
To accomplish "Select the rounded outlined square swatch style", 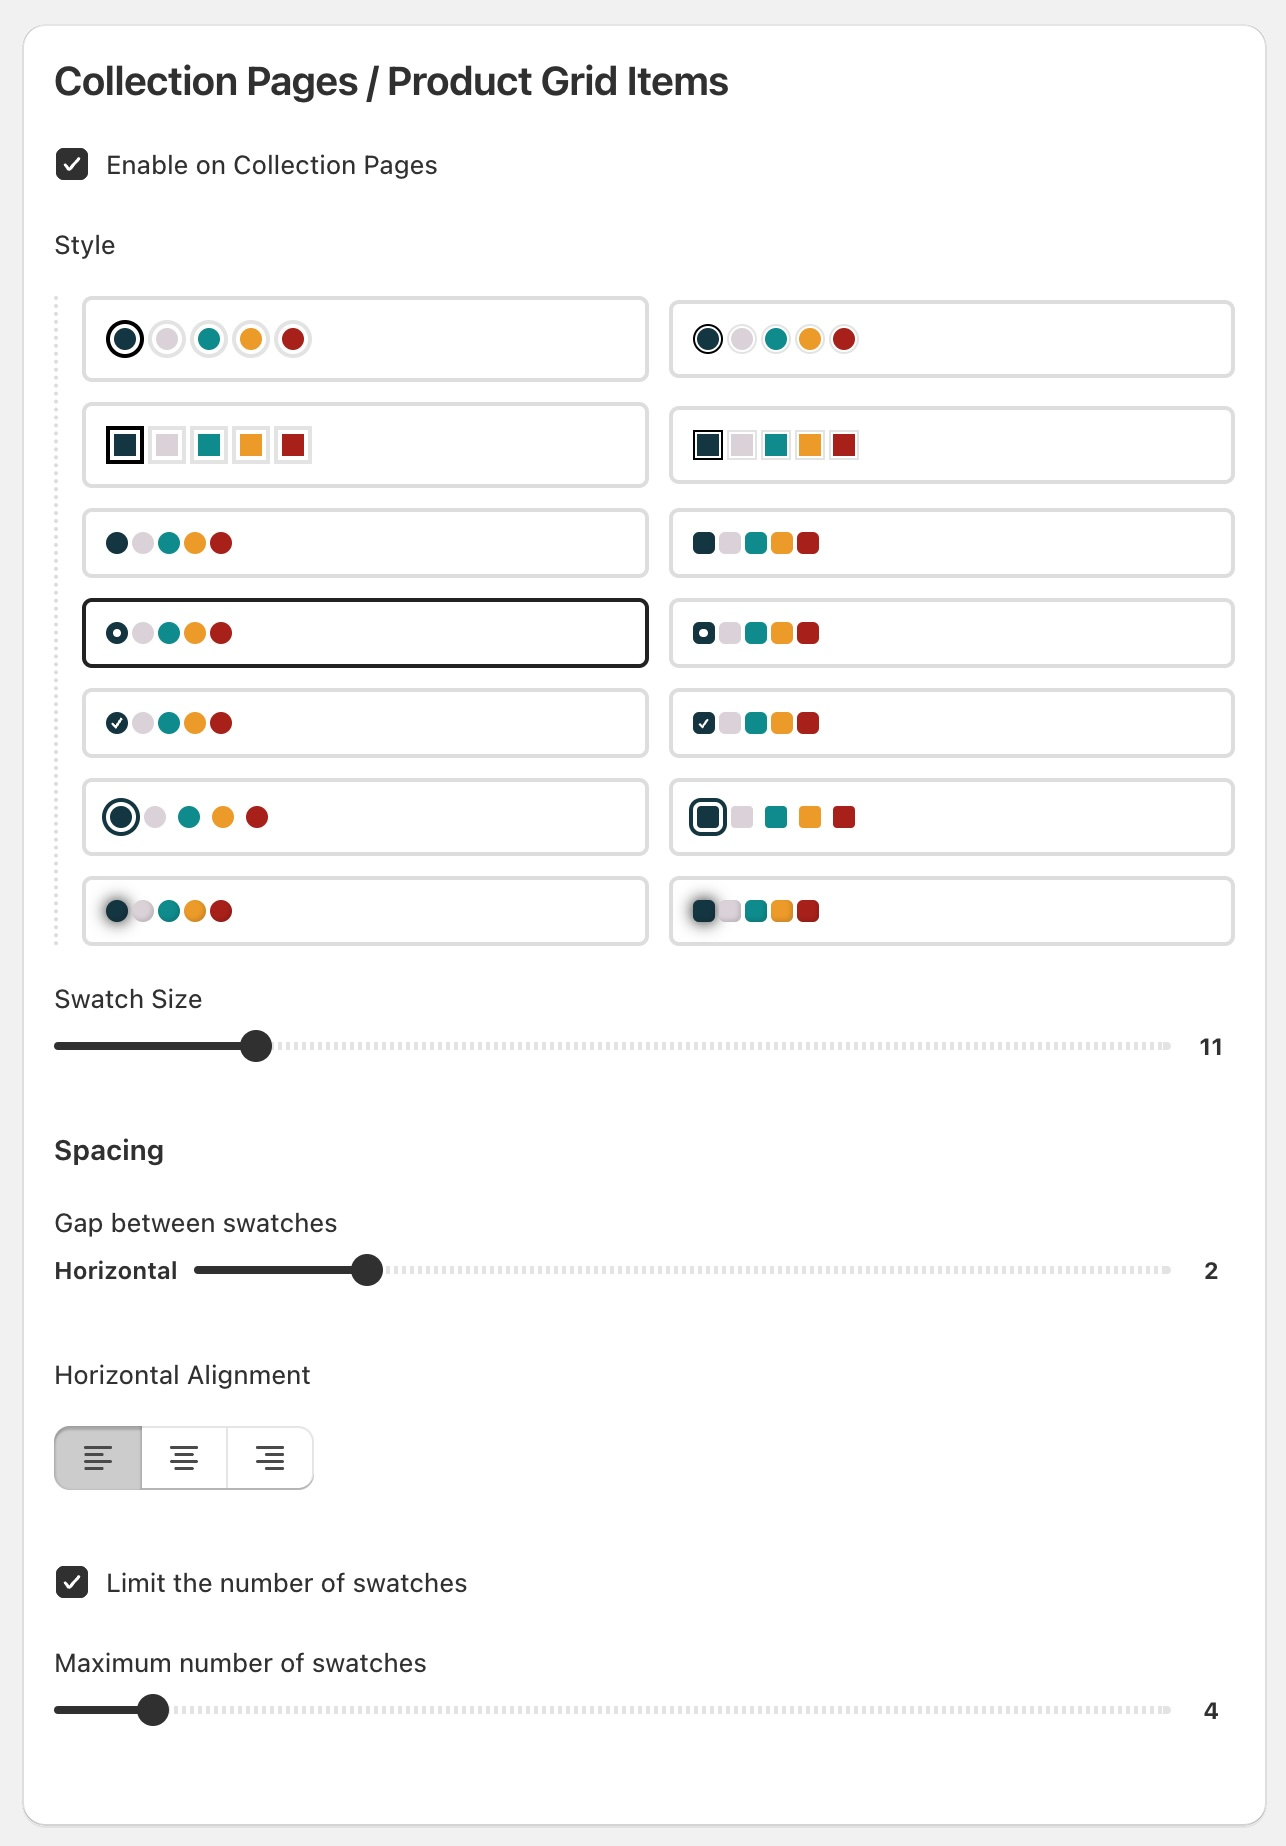I will click(x=950, y=817).
